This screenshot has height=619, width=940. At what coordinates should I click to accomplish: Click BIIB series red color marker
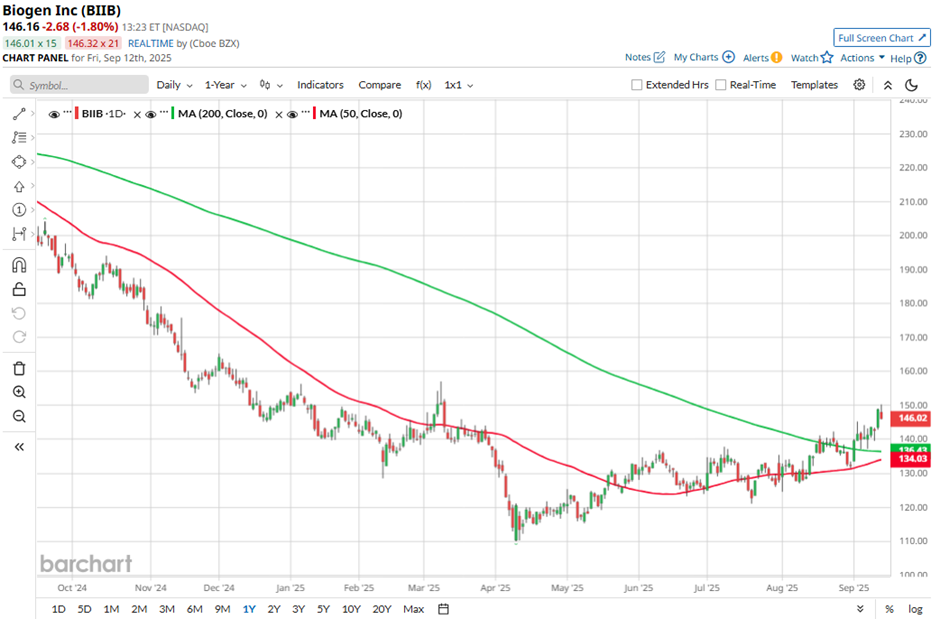tap(77, 114)
